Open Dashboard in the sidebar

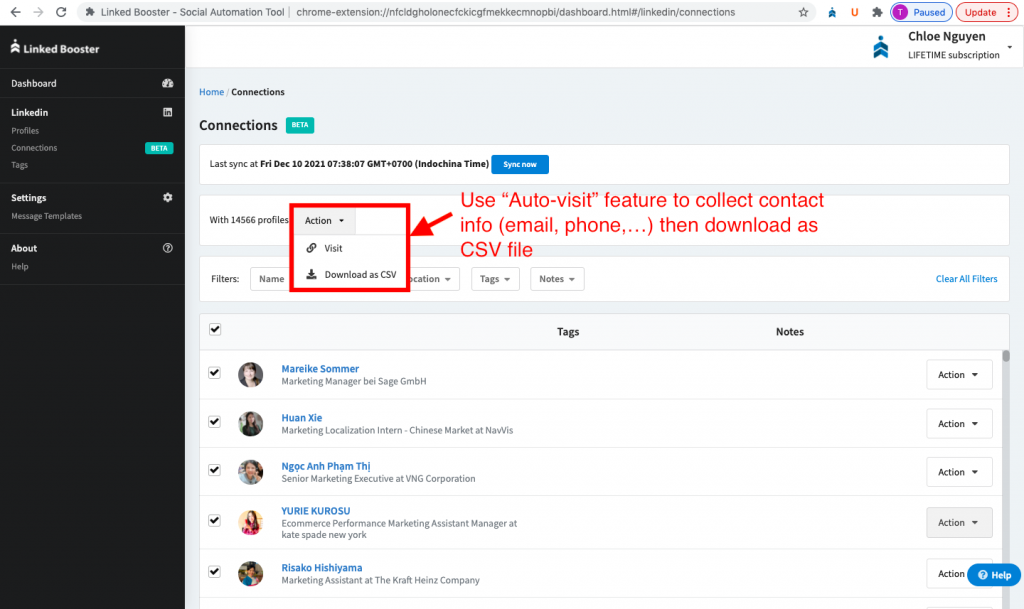(x=34, y=84)
